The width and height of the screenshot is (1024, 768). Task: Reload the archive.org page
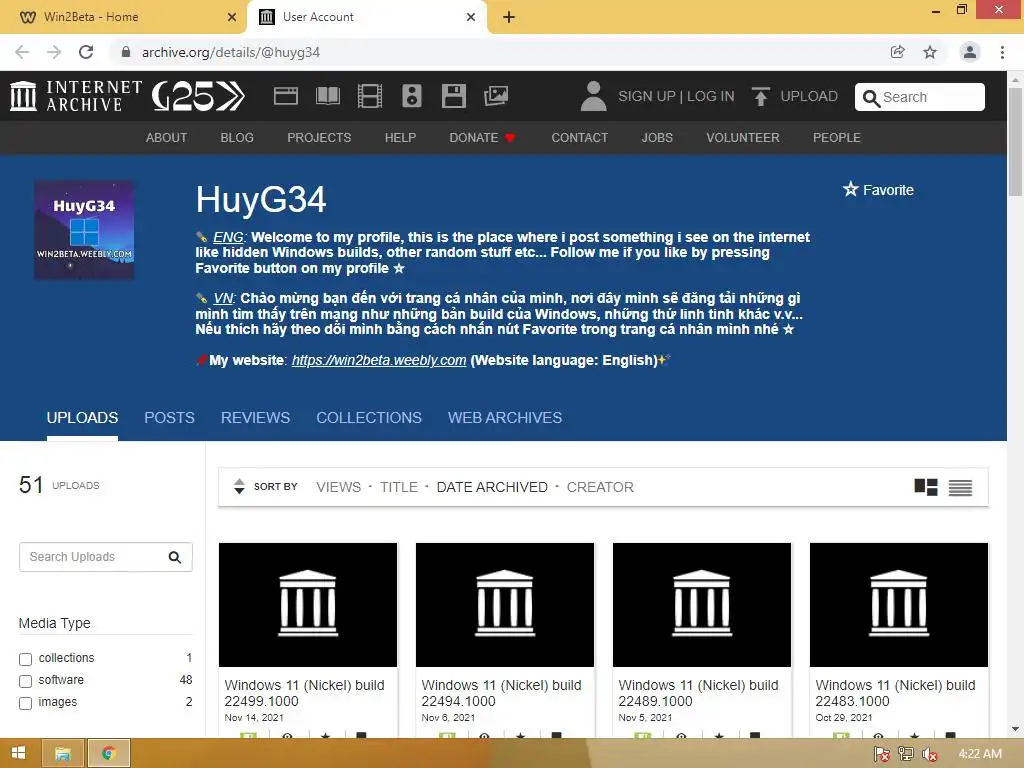(86, 52)
